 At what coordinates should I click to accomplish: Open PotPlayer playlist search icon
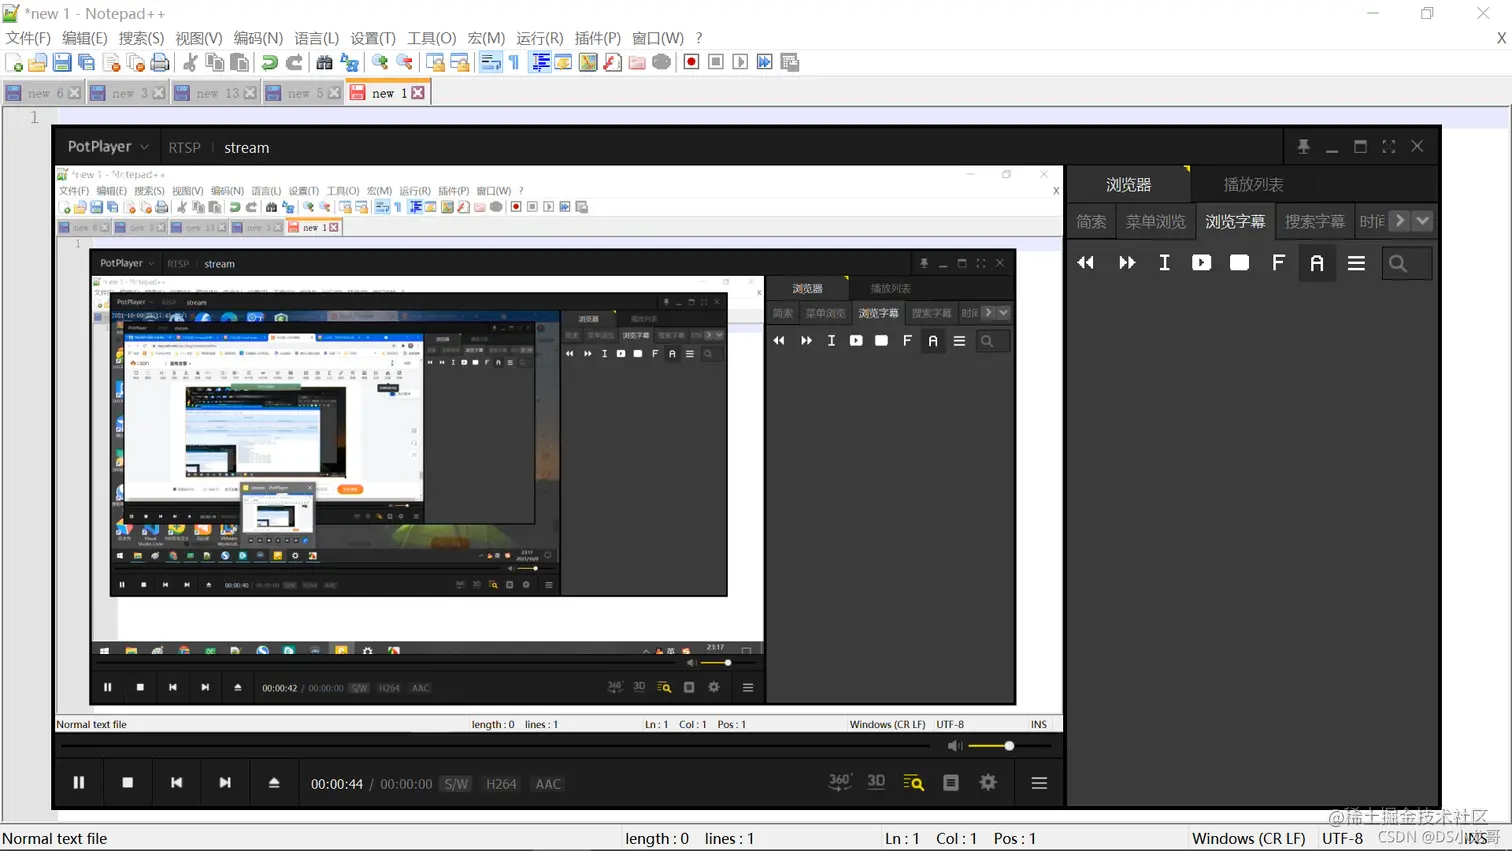coord(913,783)
